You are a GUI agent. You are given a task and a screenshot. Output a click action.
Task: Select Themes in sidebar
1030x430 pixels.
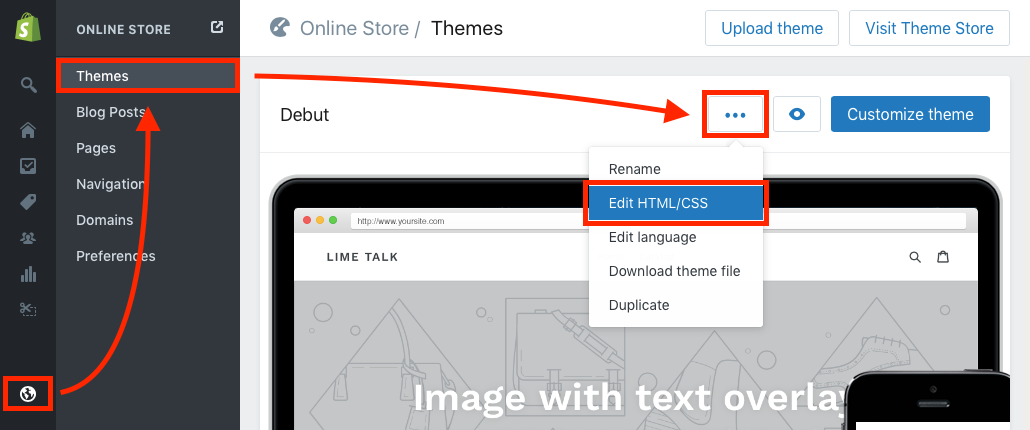coord(146,76)
